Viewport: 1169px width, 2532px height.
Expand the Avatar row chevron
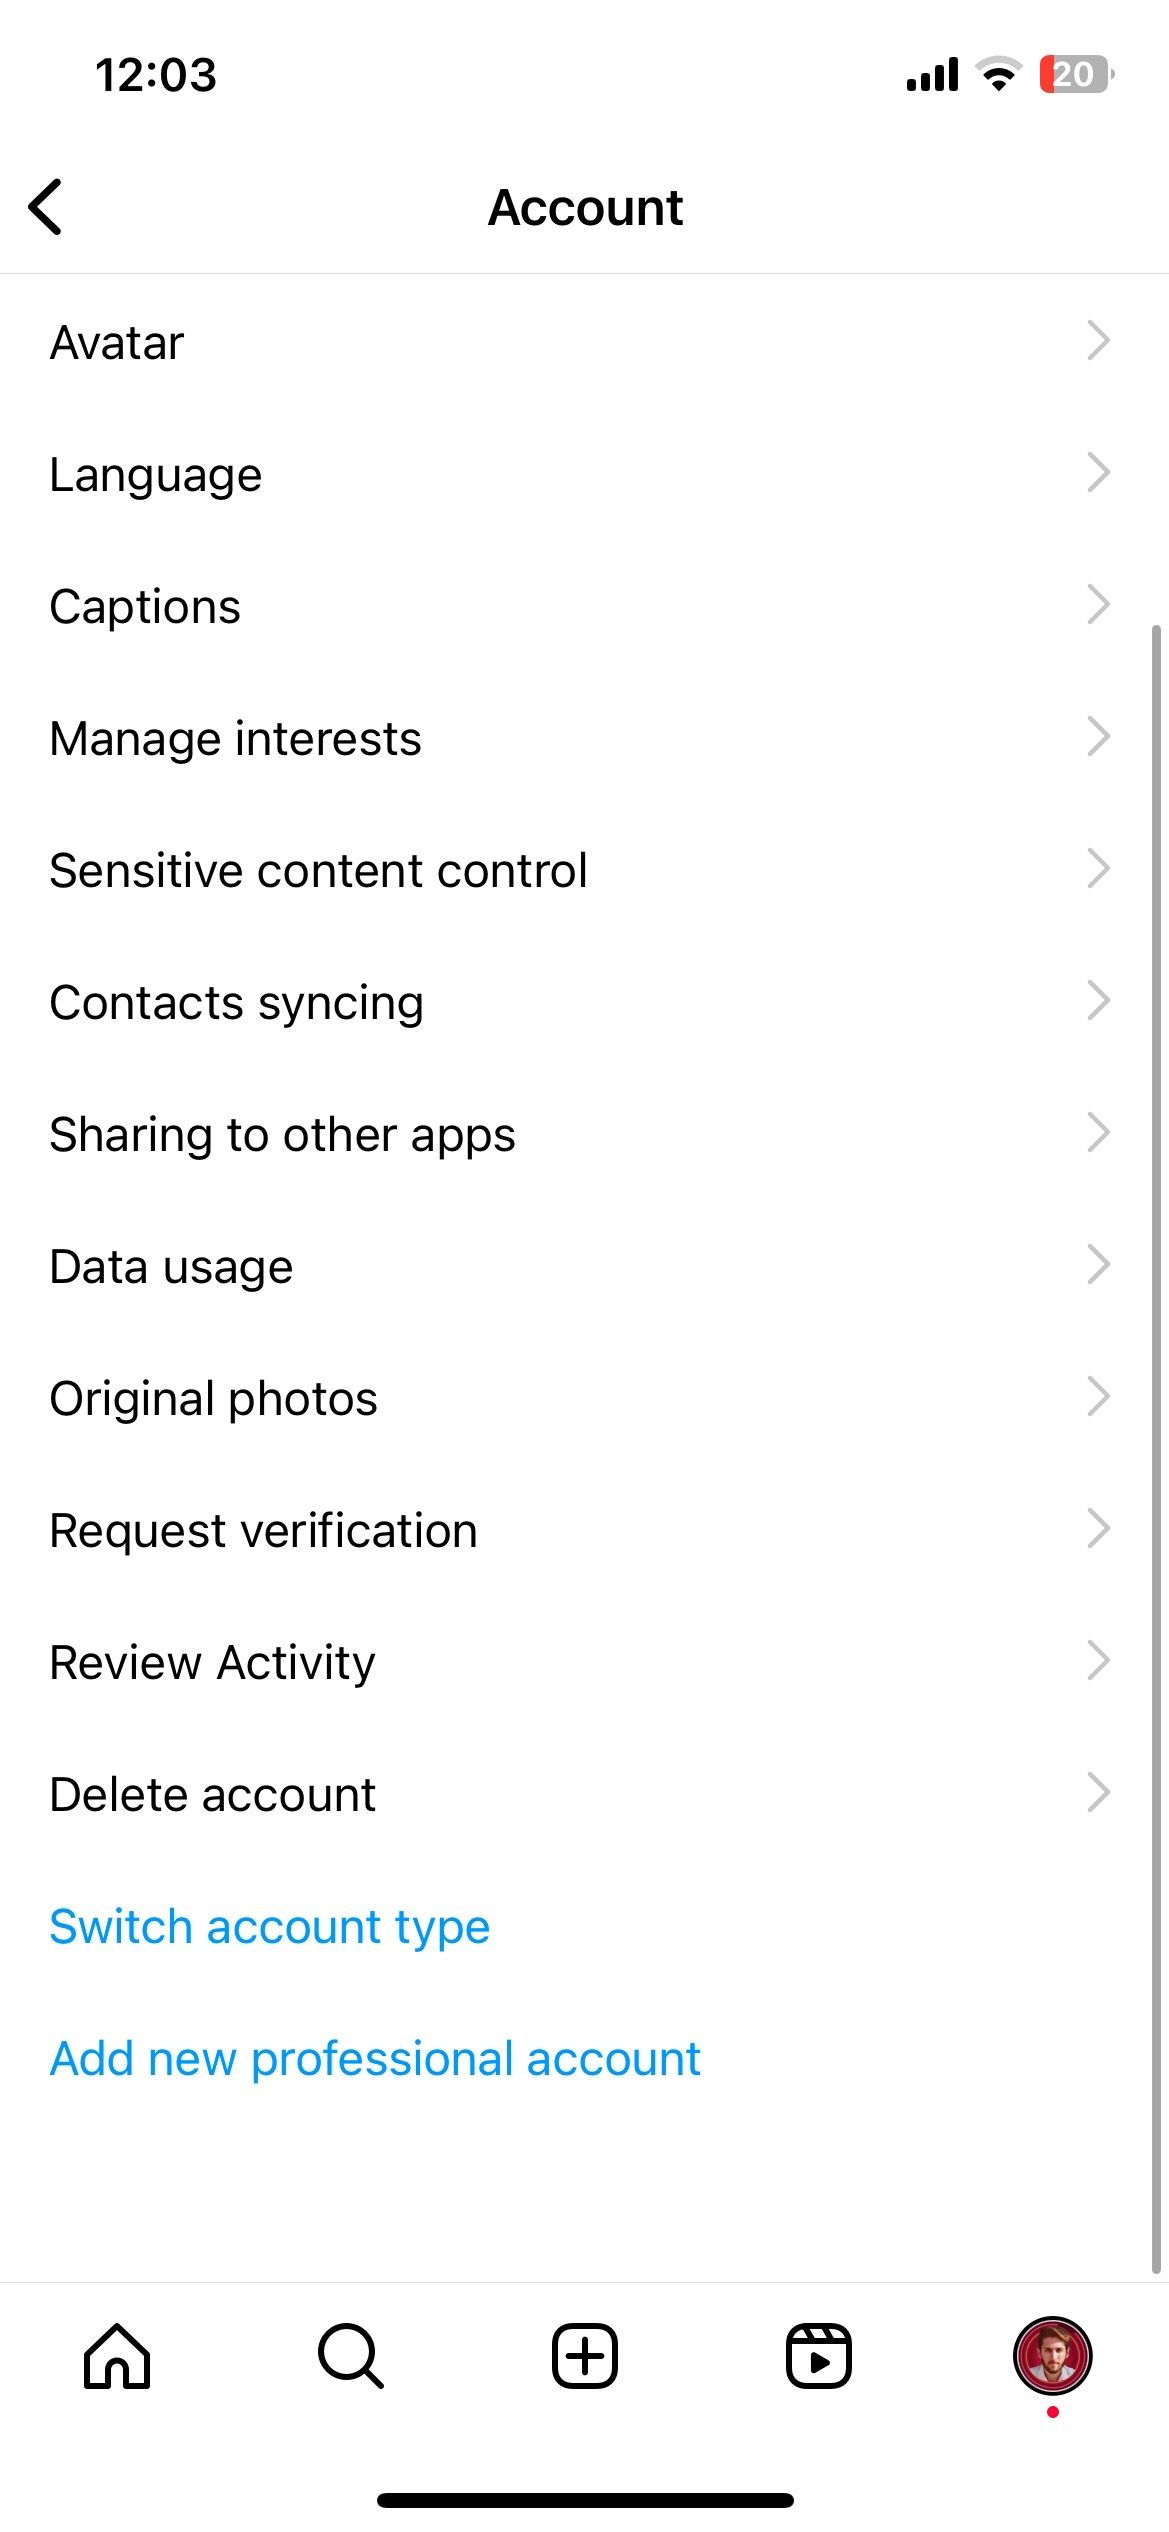1098,341
